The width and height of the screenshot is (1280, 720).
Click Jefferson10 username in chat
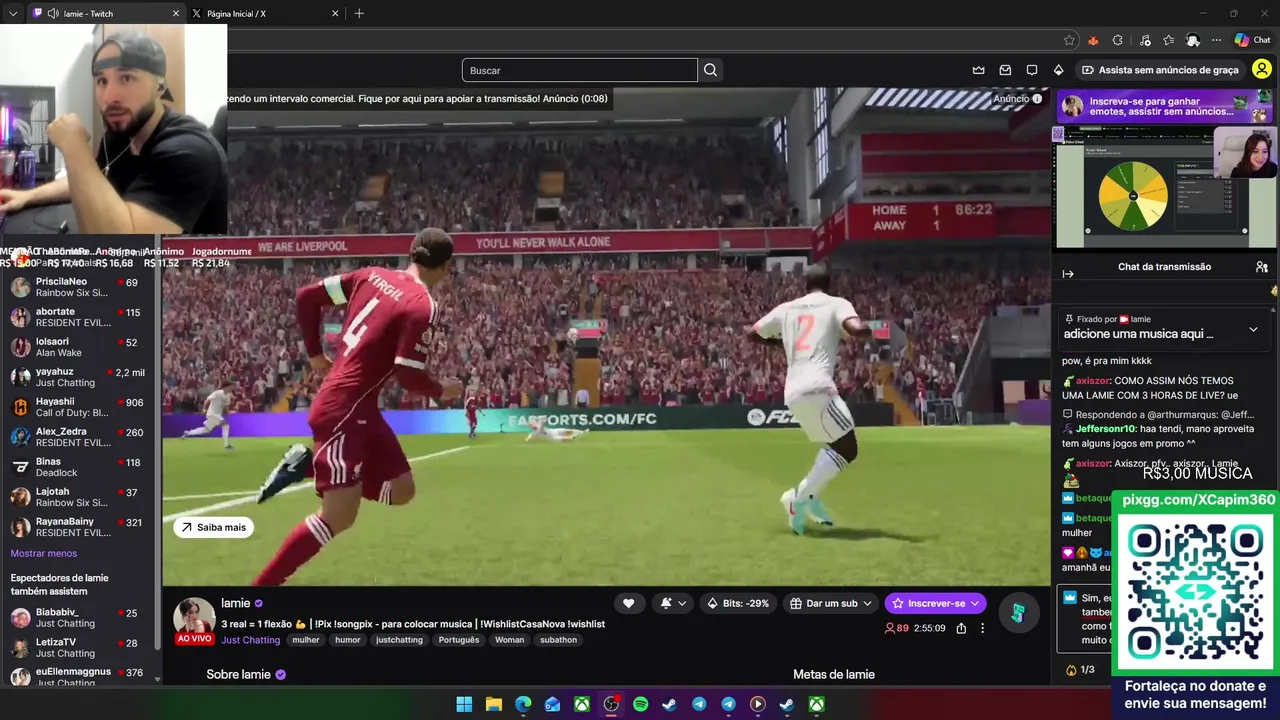coord(1106,428)
